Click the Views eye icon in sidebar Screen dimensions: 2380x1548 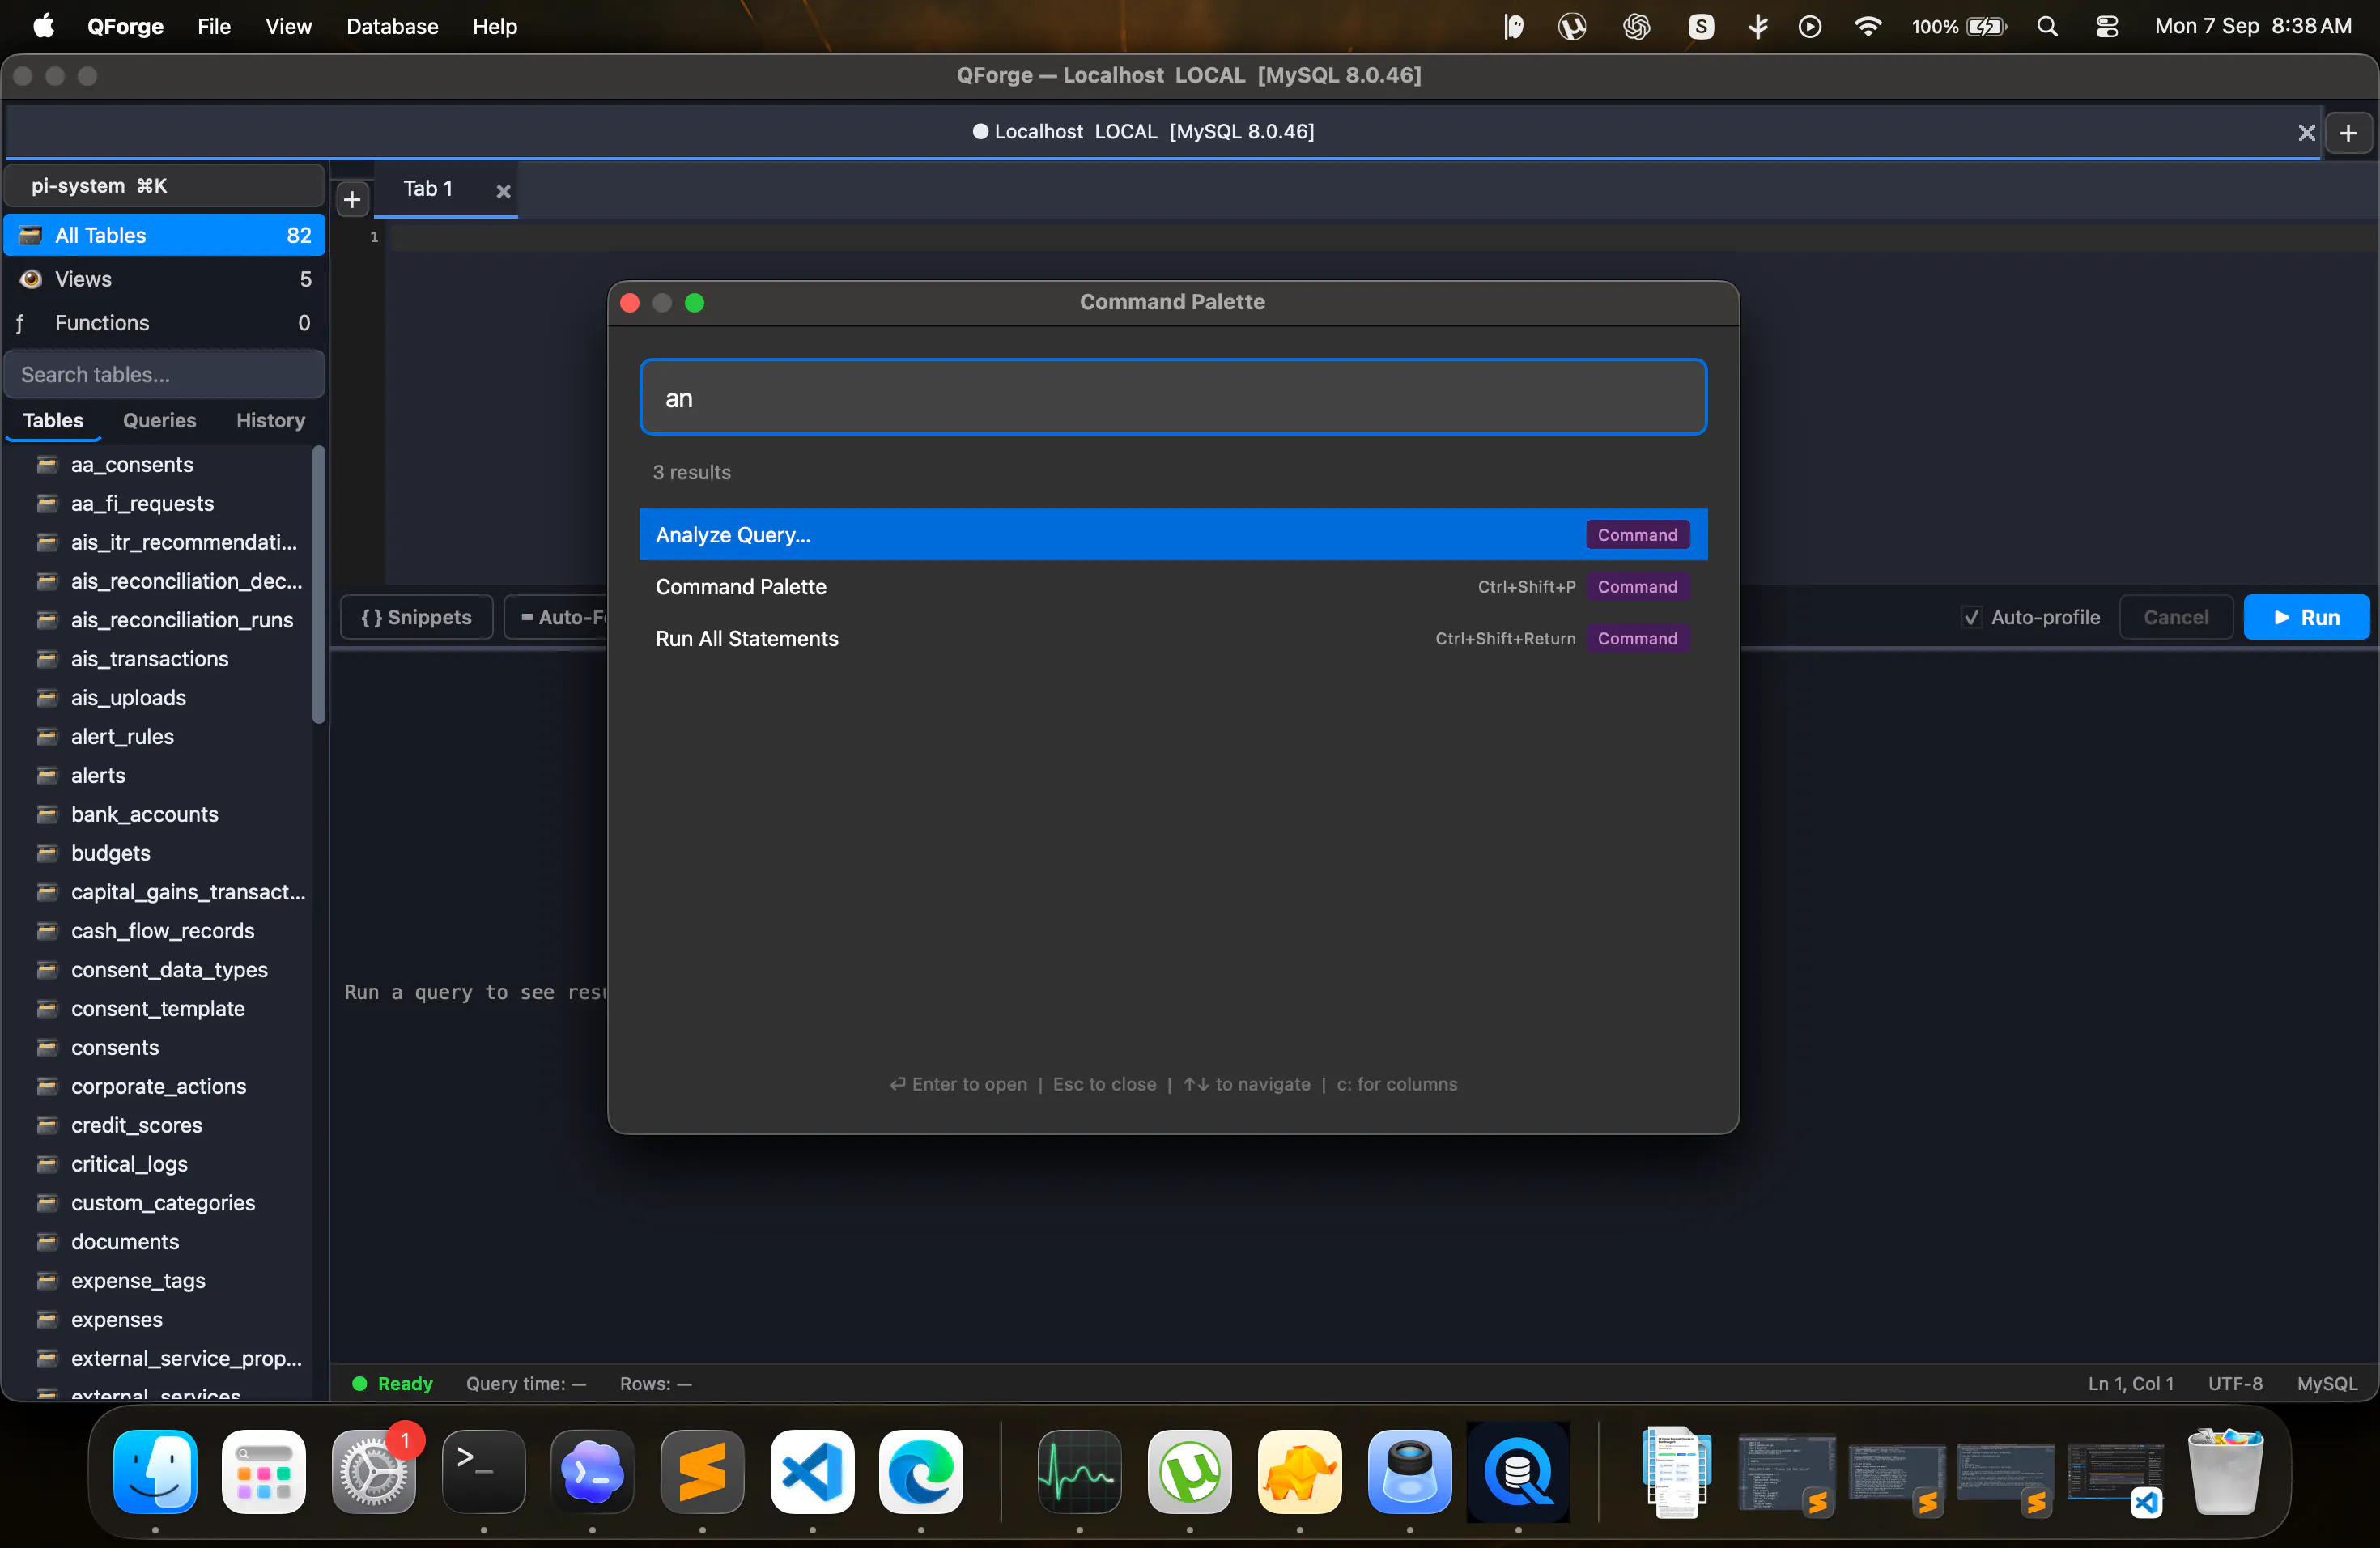31,279
